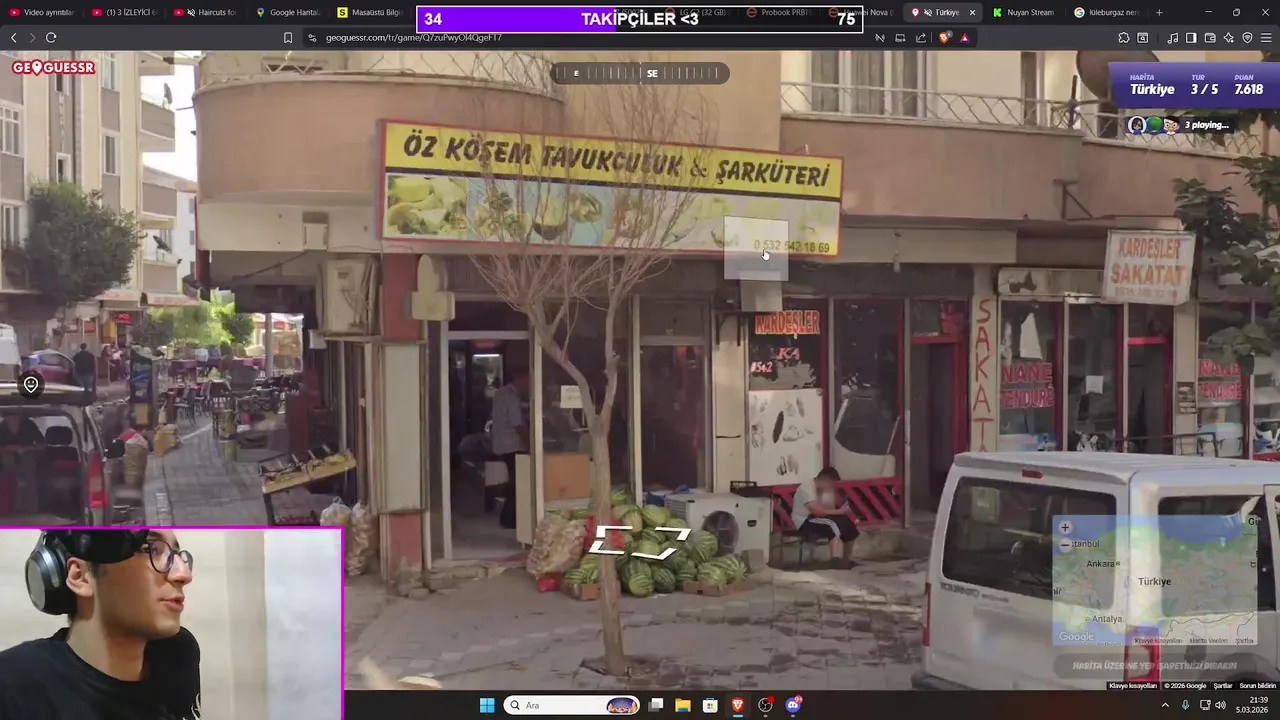The image size is (1280, 720).
Task: Click the Türkiye guess mini map
Action: tap(1155, 581)
